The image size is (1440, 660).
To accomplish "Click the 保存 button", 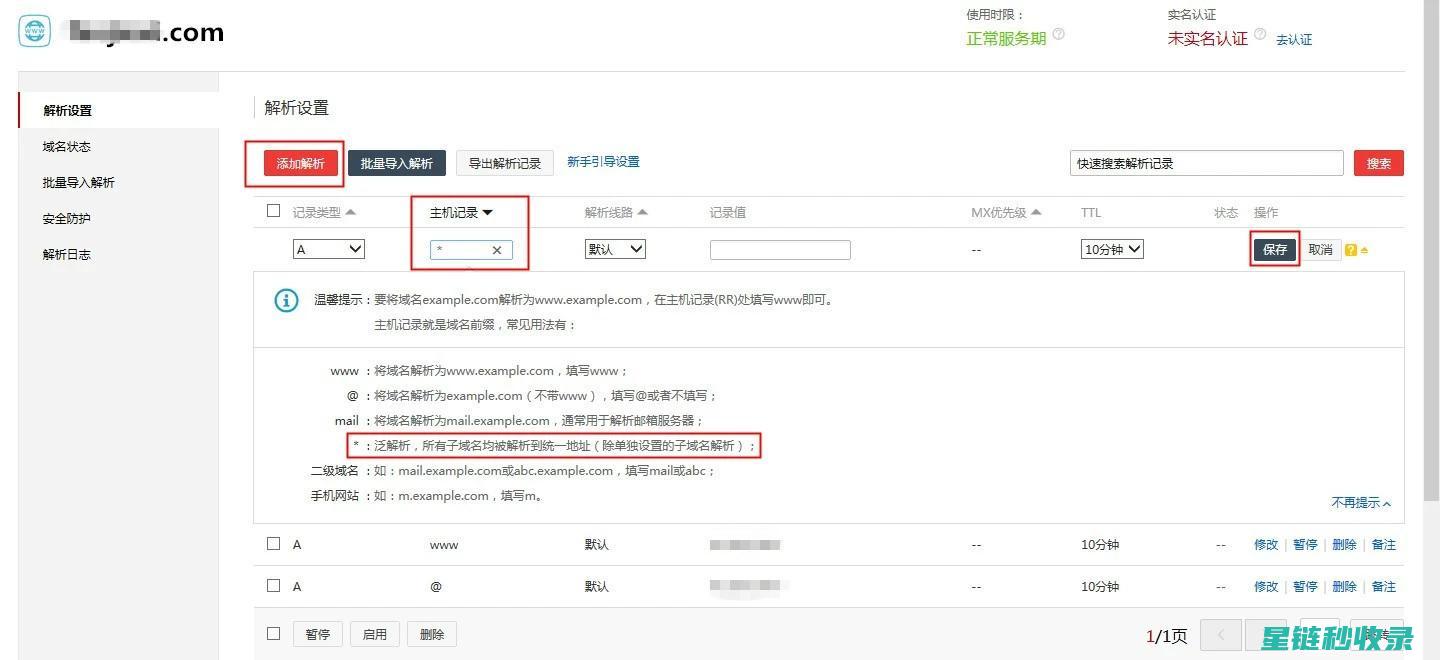I will pos(1275,250).
